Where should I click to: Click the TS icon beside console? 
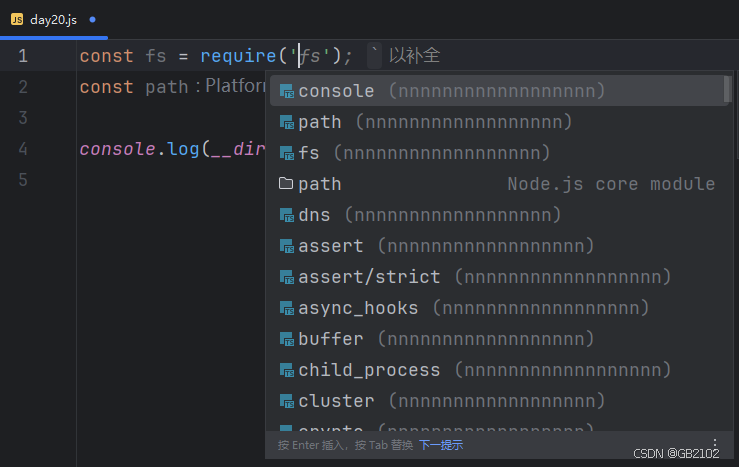point(287,91)
